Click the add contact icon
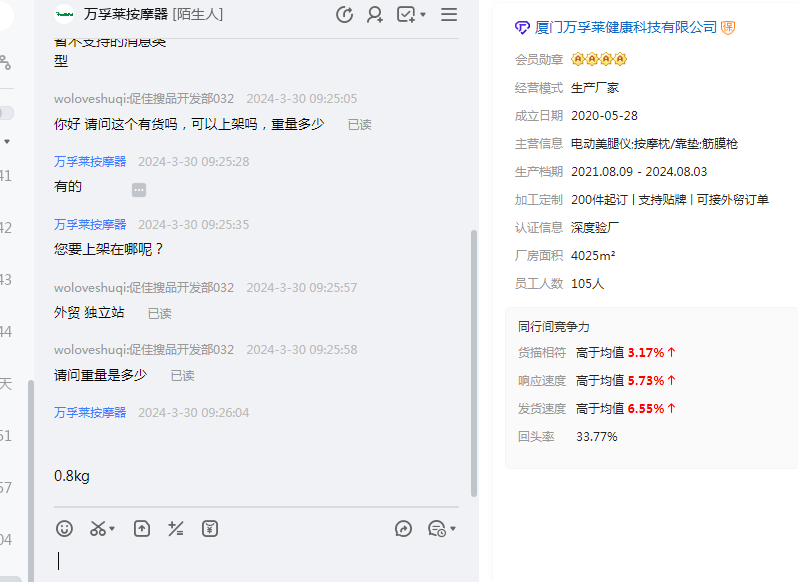The width and height of the screenshot is (798, 582). coord(375,14)
